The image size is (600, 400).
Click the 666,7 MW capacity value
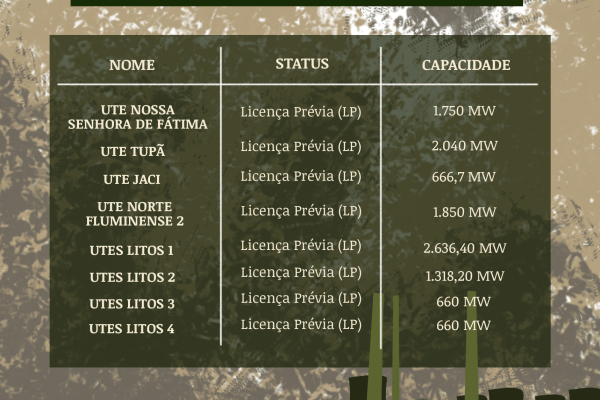tap(464, 177)
